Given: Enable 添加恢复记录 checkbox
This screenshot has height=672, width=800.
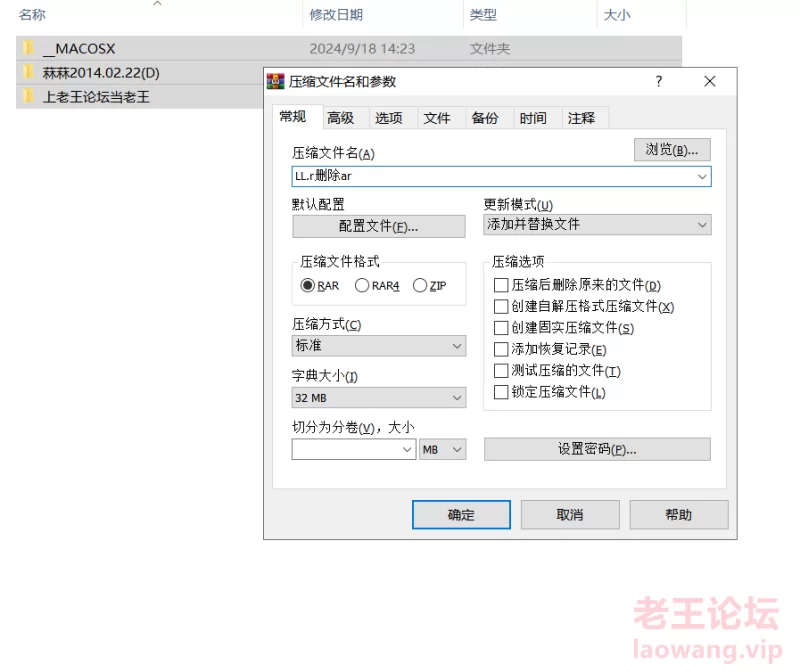Looking at the screenshot, I should tap(501, 349).
